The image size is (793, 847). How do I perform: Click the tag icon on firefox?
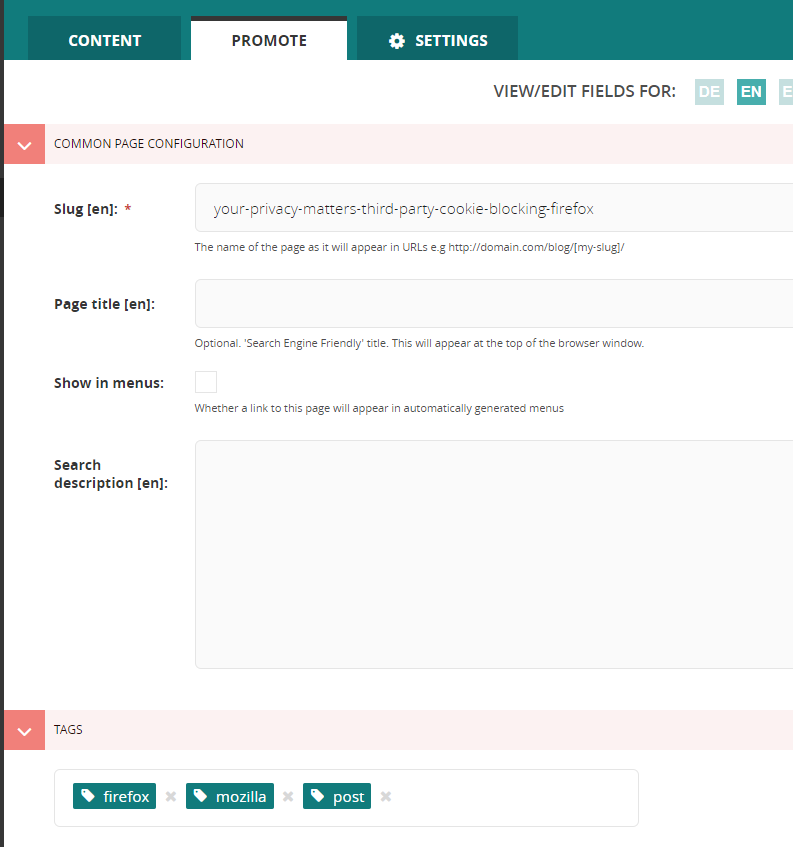[x=88, y=796]
